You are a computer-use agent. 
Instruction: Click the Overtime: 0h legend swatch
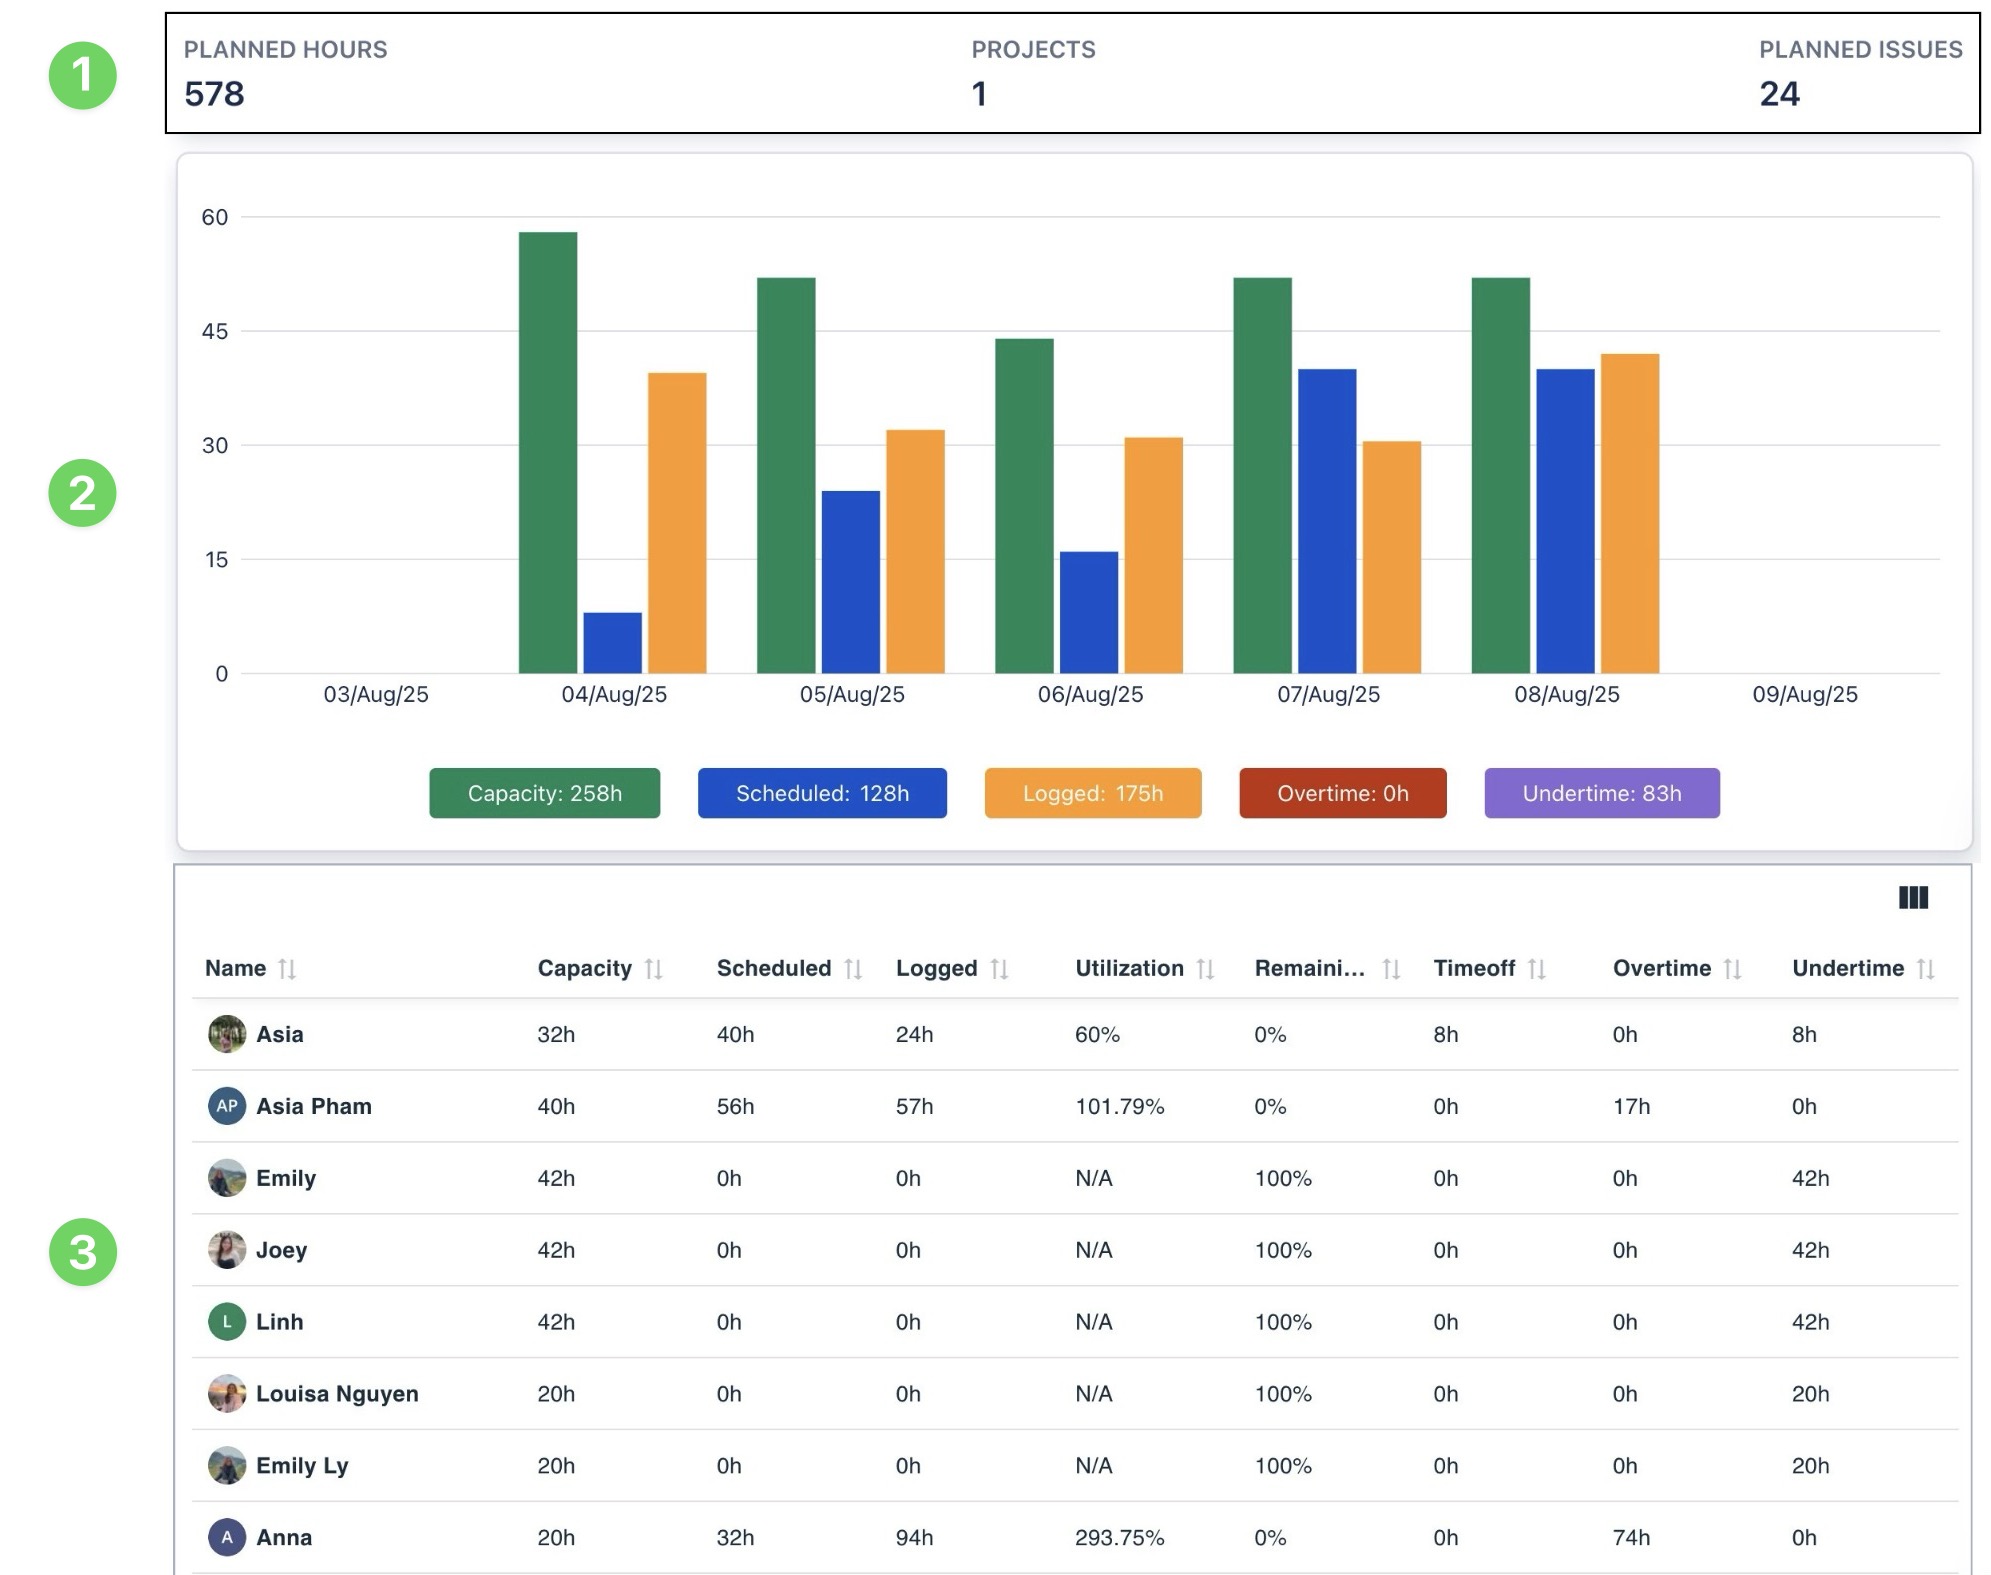[x=1342, y=793]
